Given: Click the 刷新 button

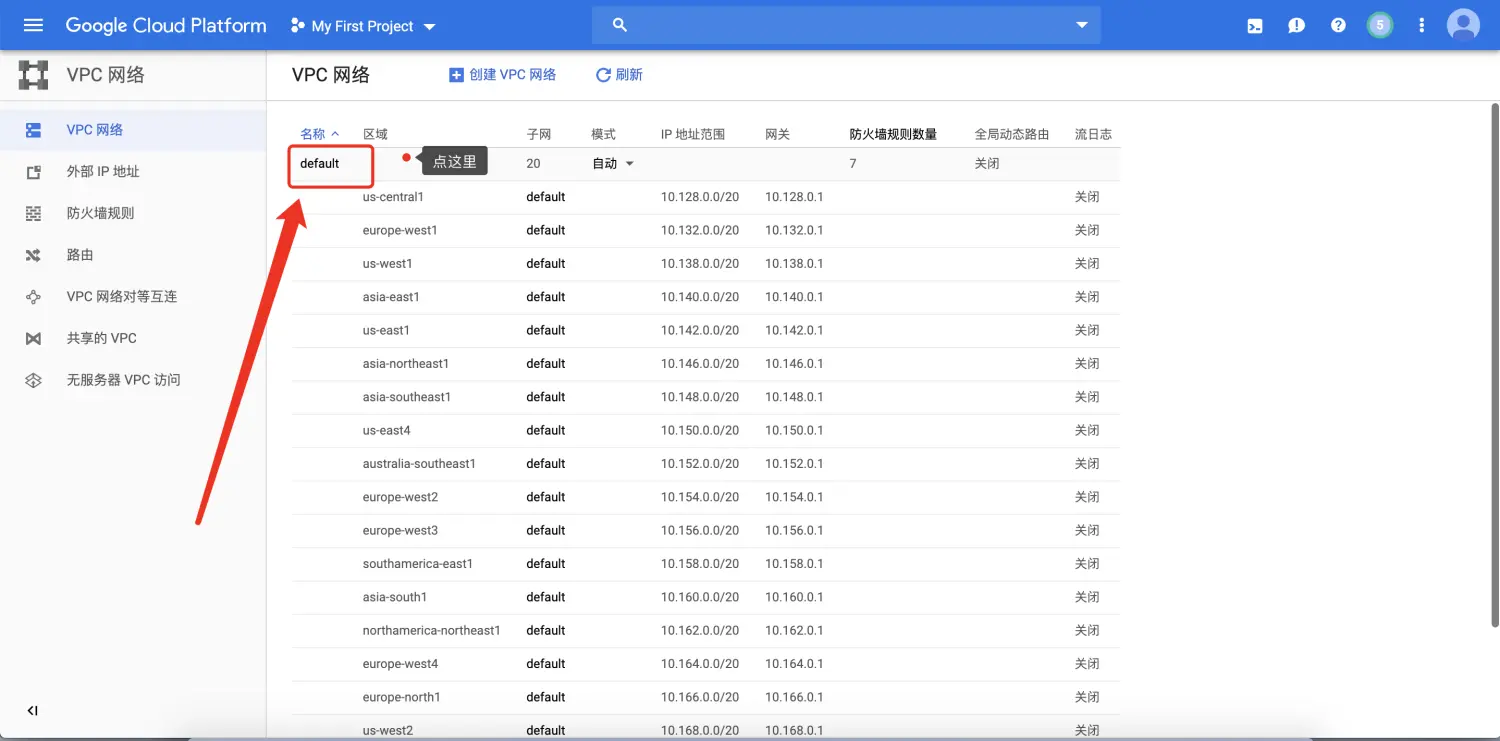Looking at the screenshot, I should (x=619, y=75).
